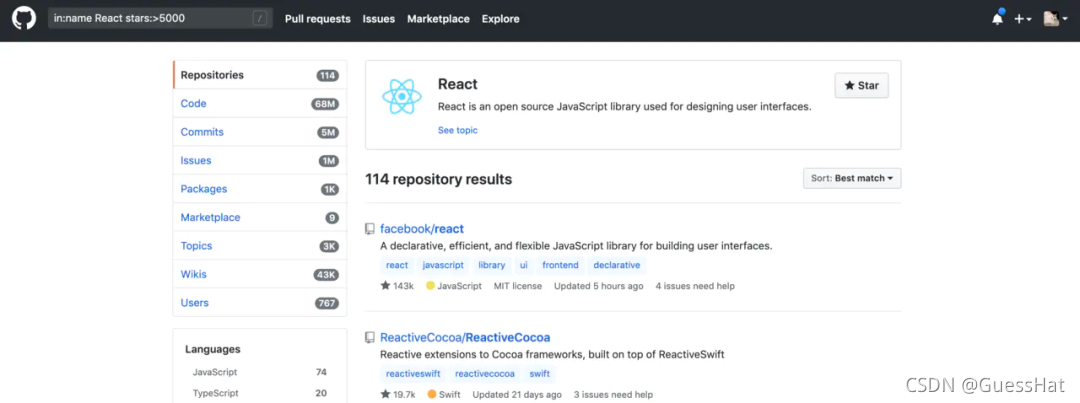Click repo icon beside facebook/react
The image size is (1080, 403).
370,229
